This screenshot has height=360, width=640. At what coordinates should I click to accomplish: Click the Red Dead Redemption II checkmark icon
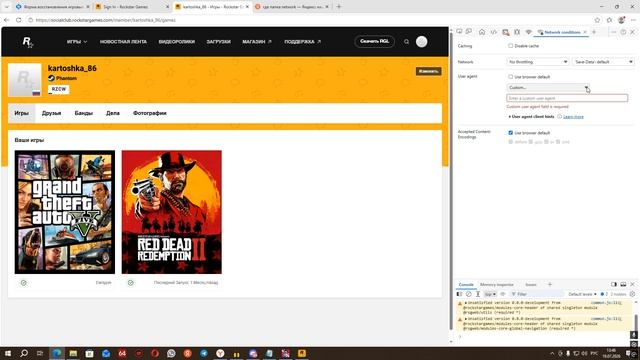coord(131,282)
